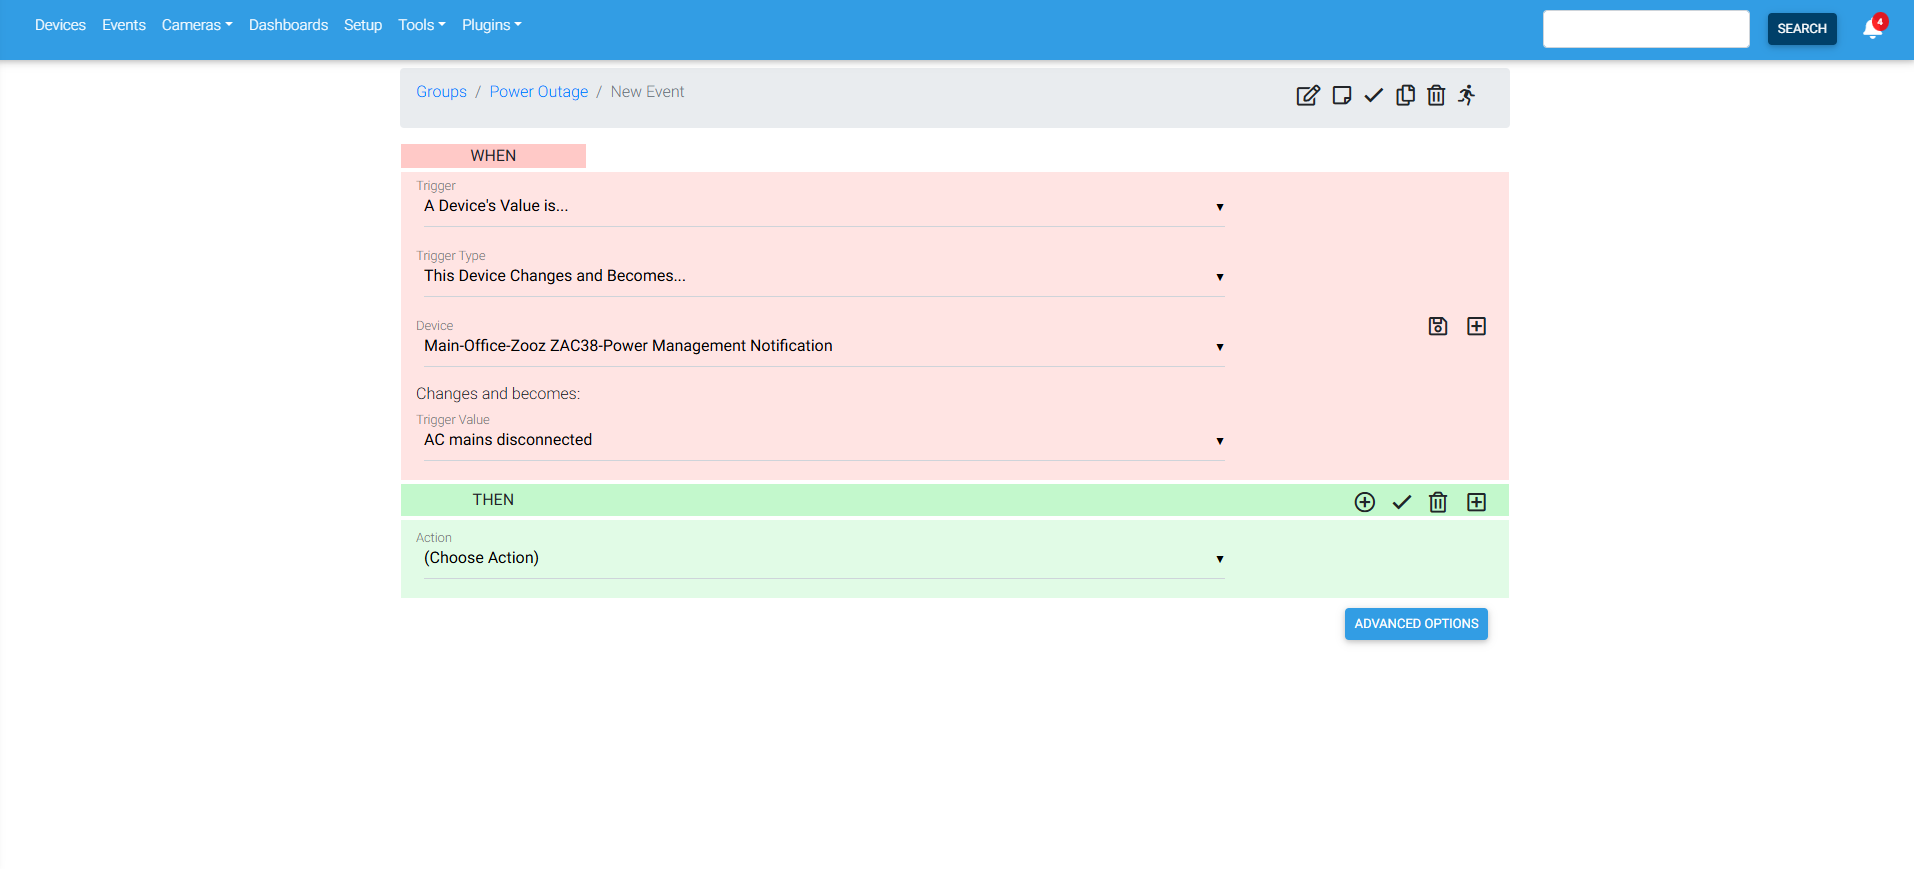
Task: Open the Device dropdown
Action: tap(824, 346)
